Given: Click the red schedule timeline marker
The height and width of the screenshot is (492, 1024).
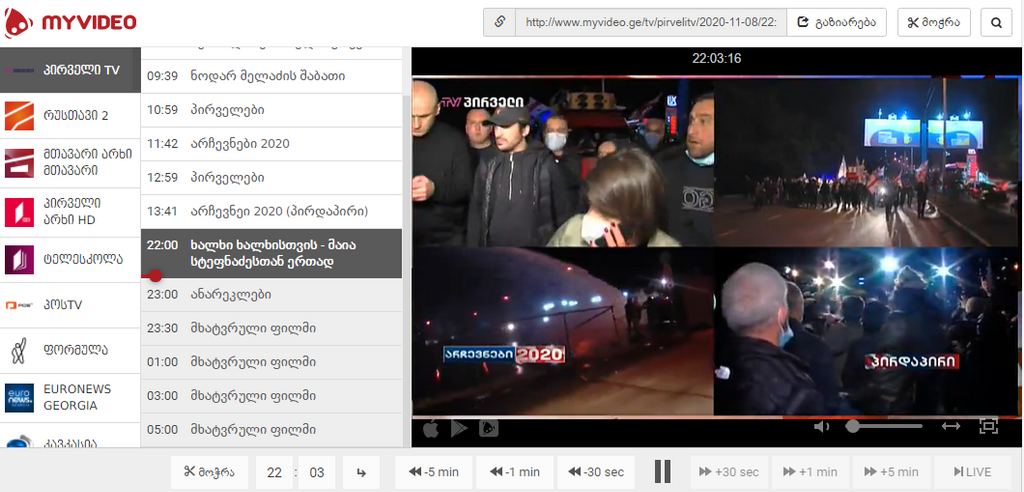Looking at the screenshot, I should pos(155,276).
